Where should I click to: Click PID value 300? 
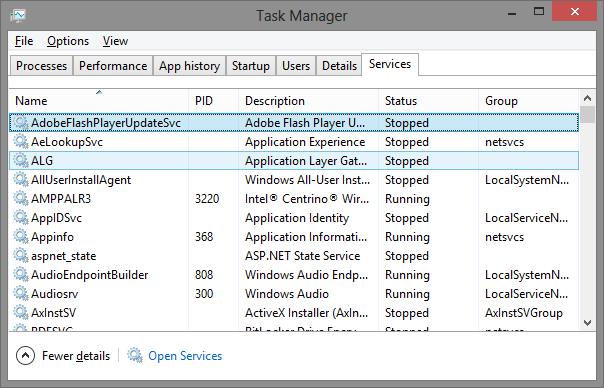pos(204,294)
